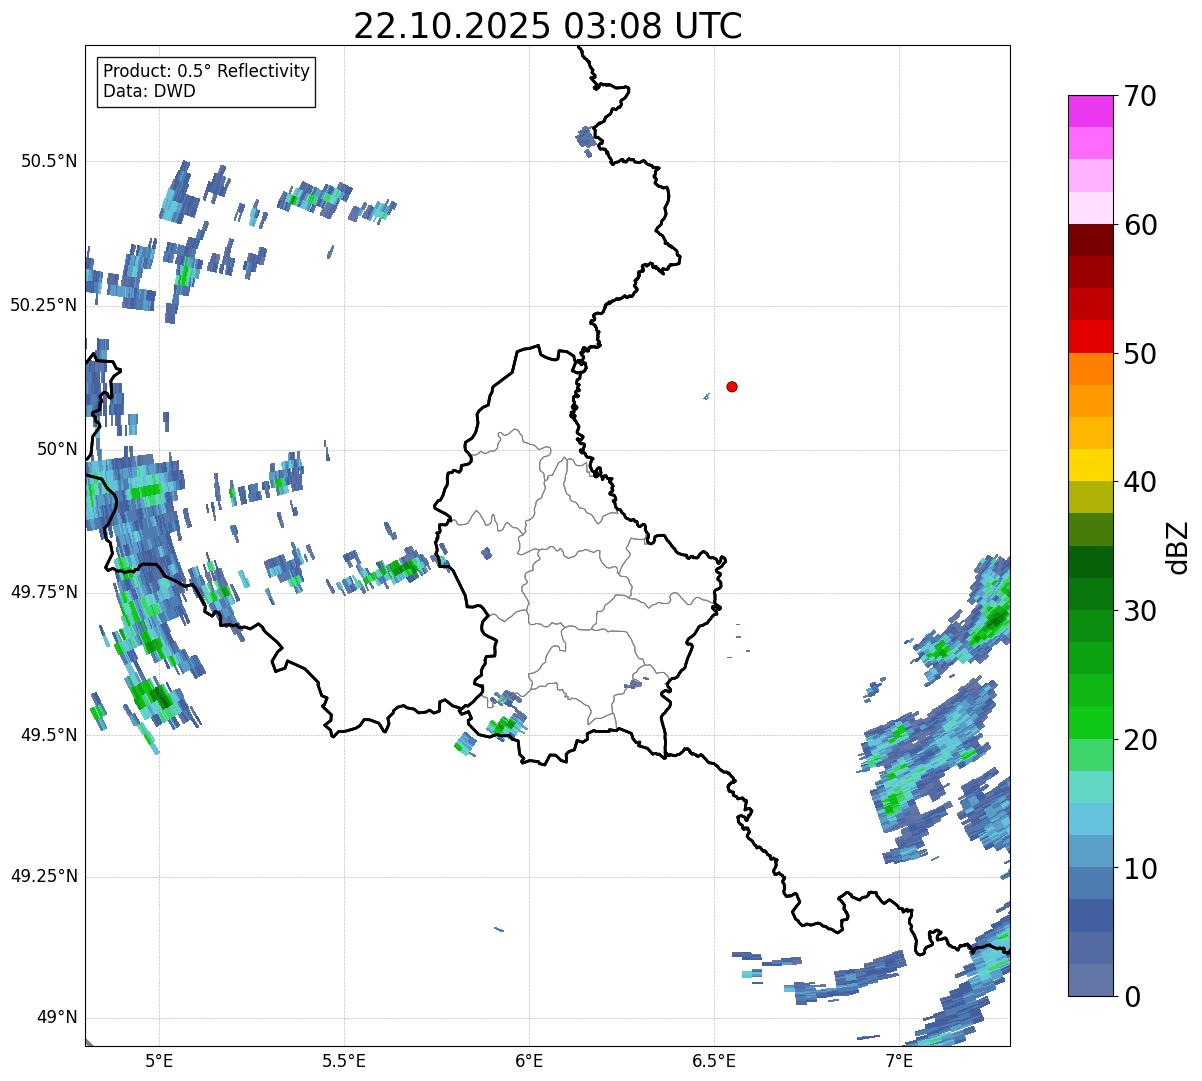
Task: Click the "50.5°N" latitude label
Action: 48,161
